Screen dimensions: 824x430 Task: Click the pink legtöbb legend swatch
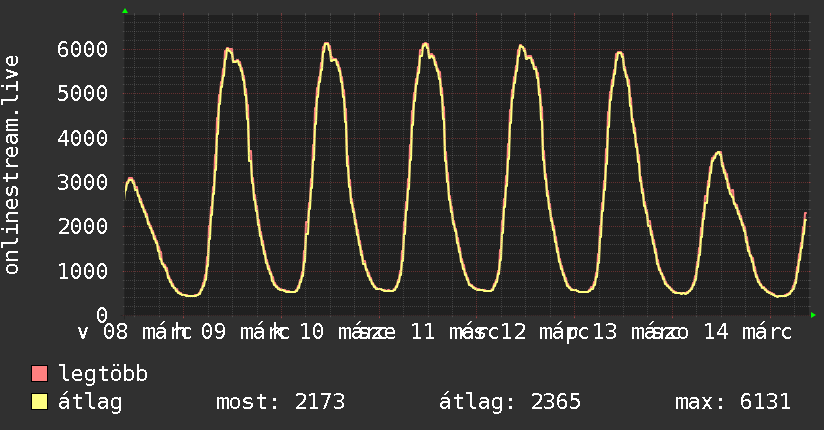(x=39, y=373)
